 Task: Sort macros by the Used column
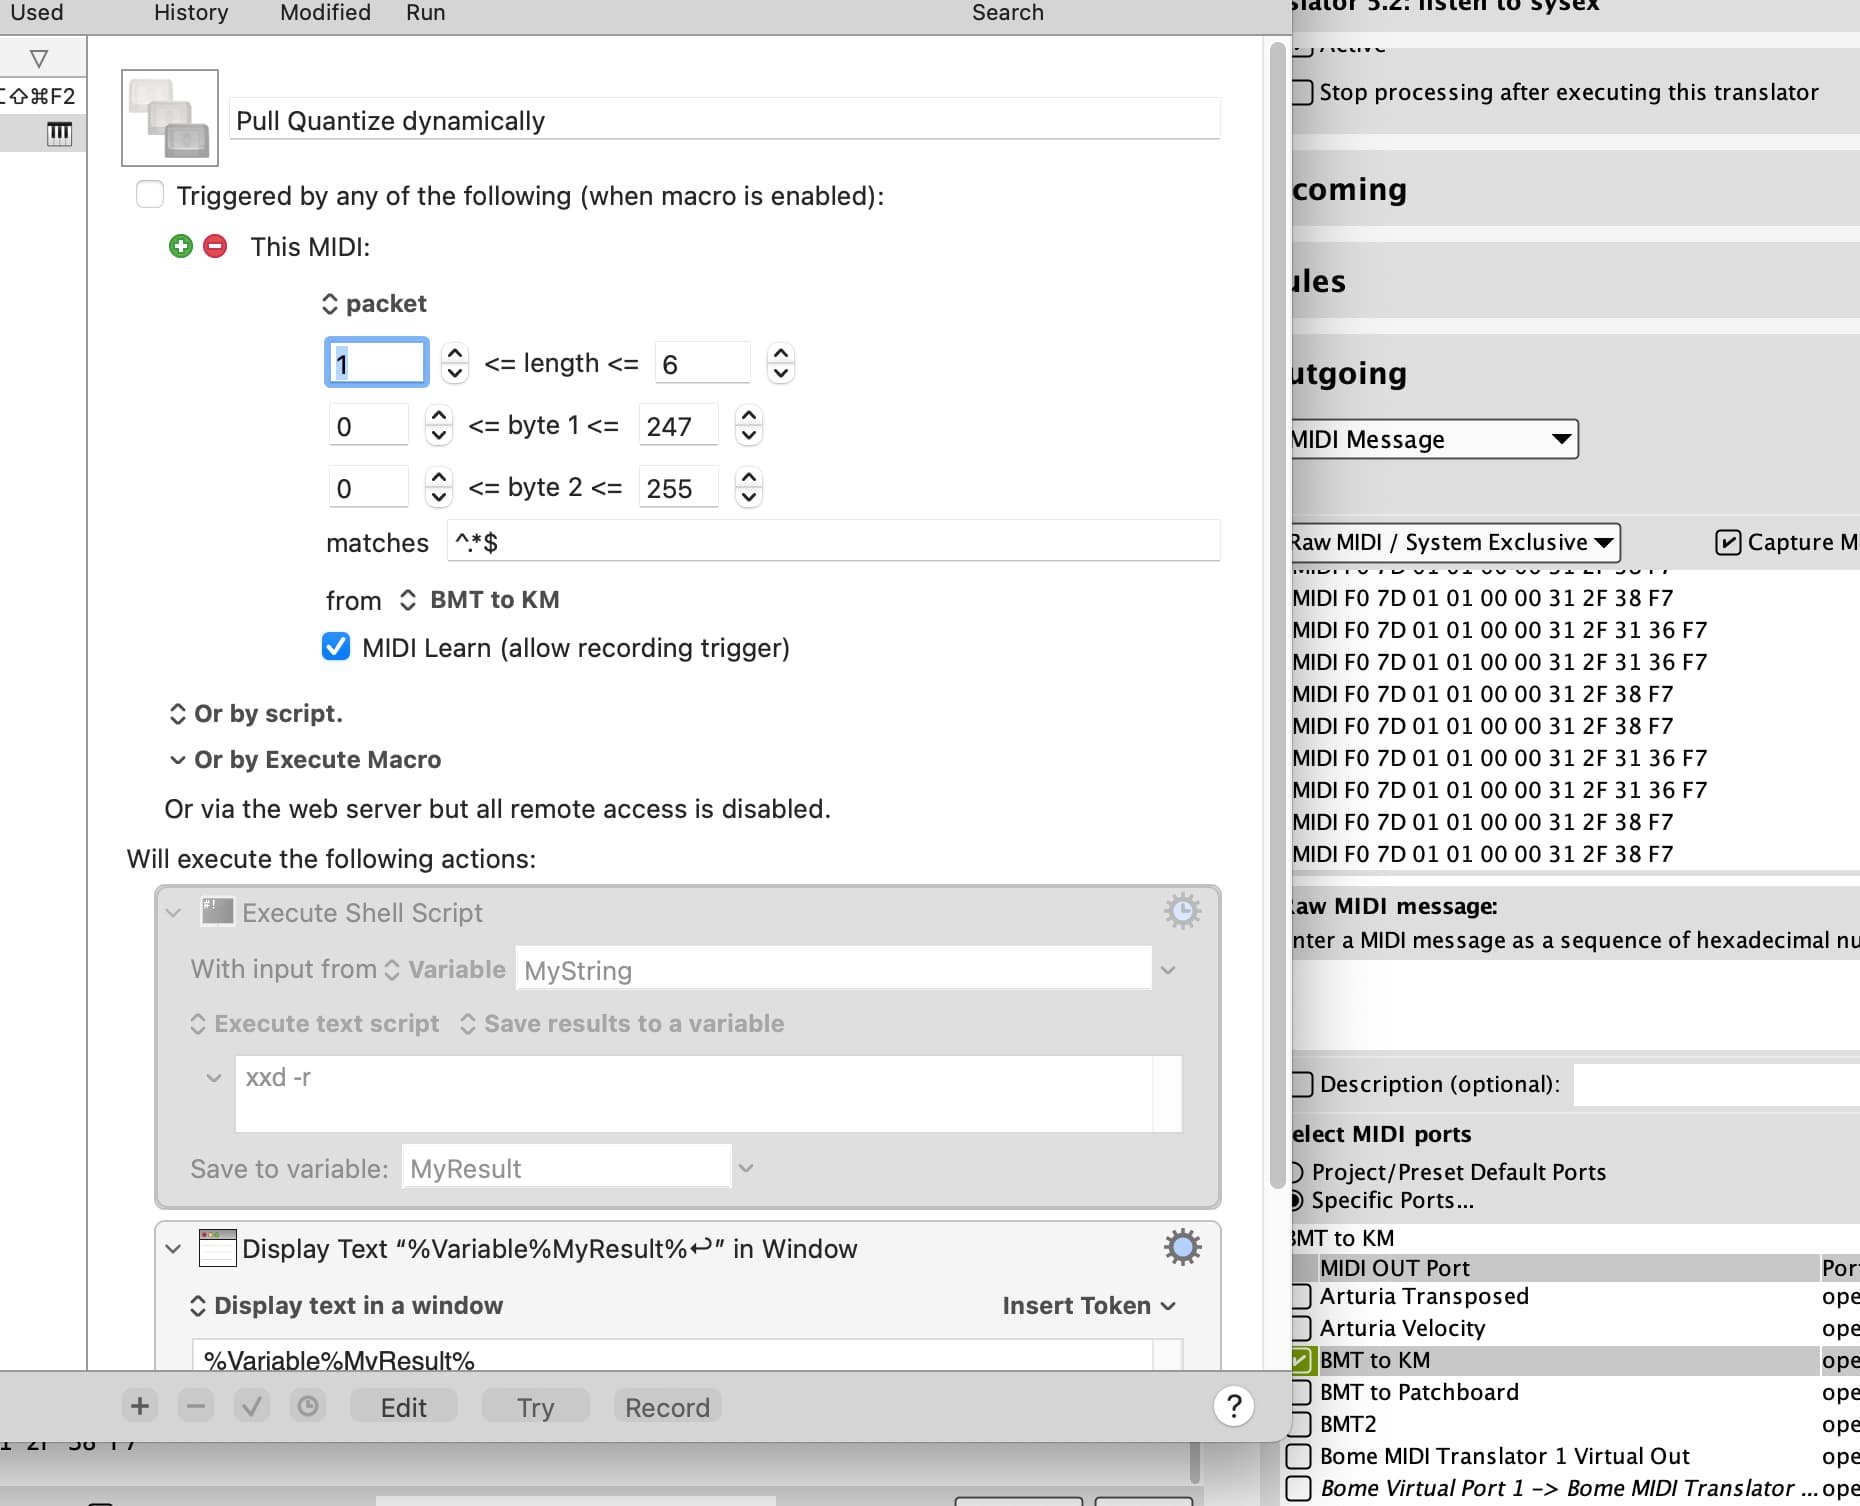point(36,12)
